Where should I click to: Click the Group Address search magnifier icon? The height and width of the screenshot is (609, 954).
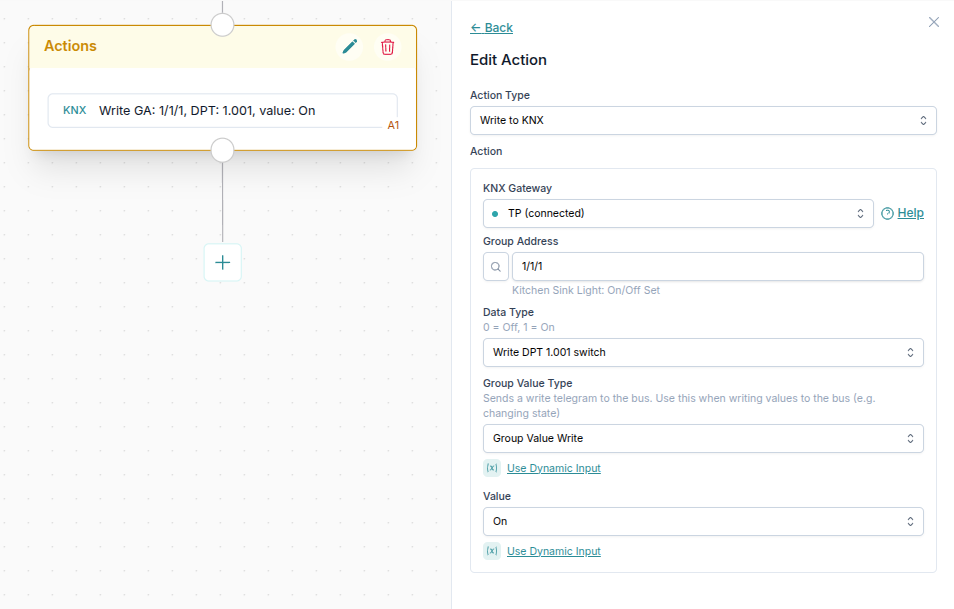click(496, 267)
